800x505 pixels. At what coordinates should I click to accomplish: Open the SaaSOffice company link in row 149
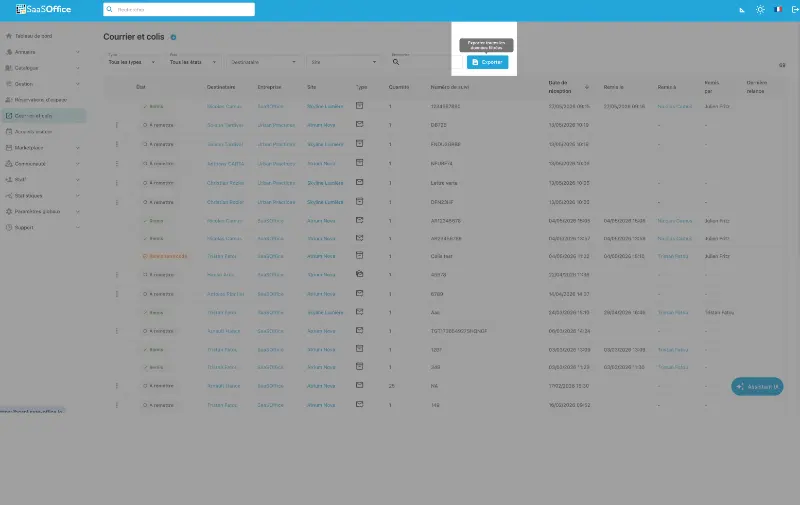pos(270,406)
